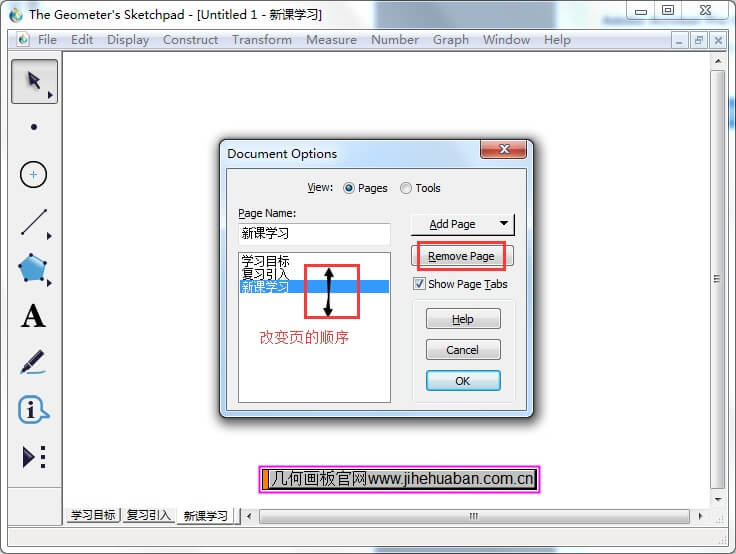Screen dimensions: 736x554
Task: Select the Point tool
Action: pos(34,127)
